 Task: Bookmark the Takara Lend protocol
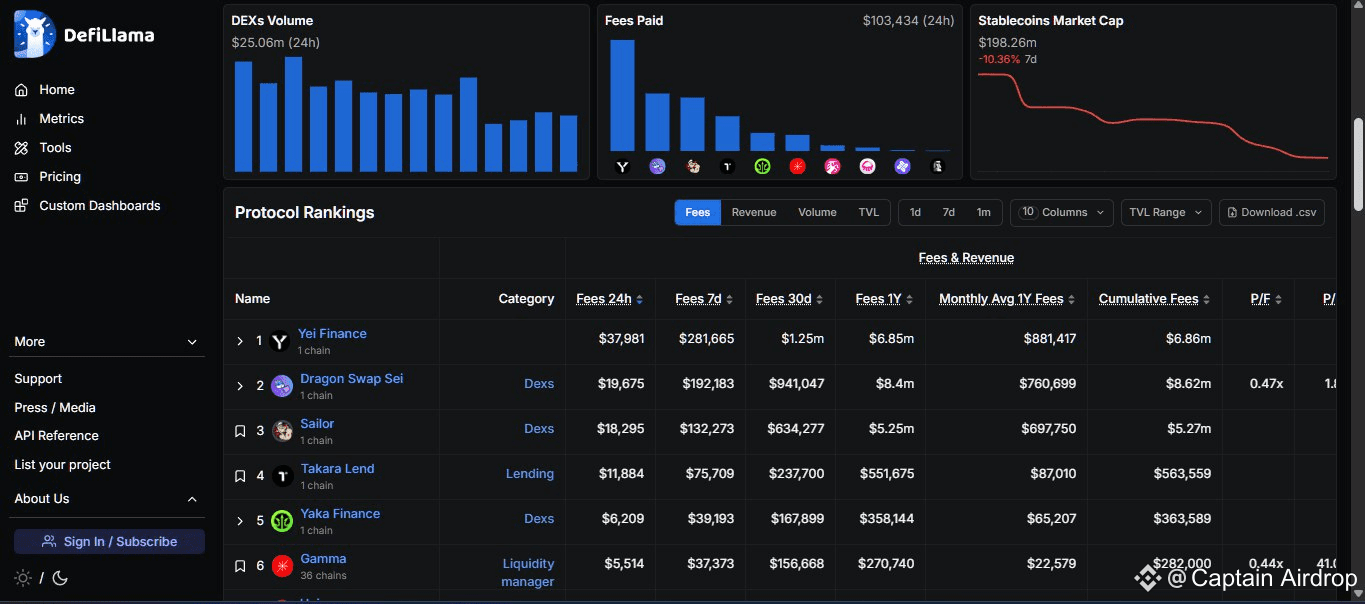(240, 476)
